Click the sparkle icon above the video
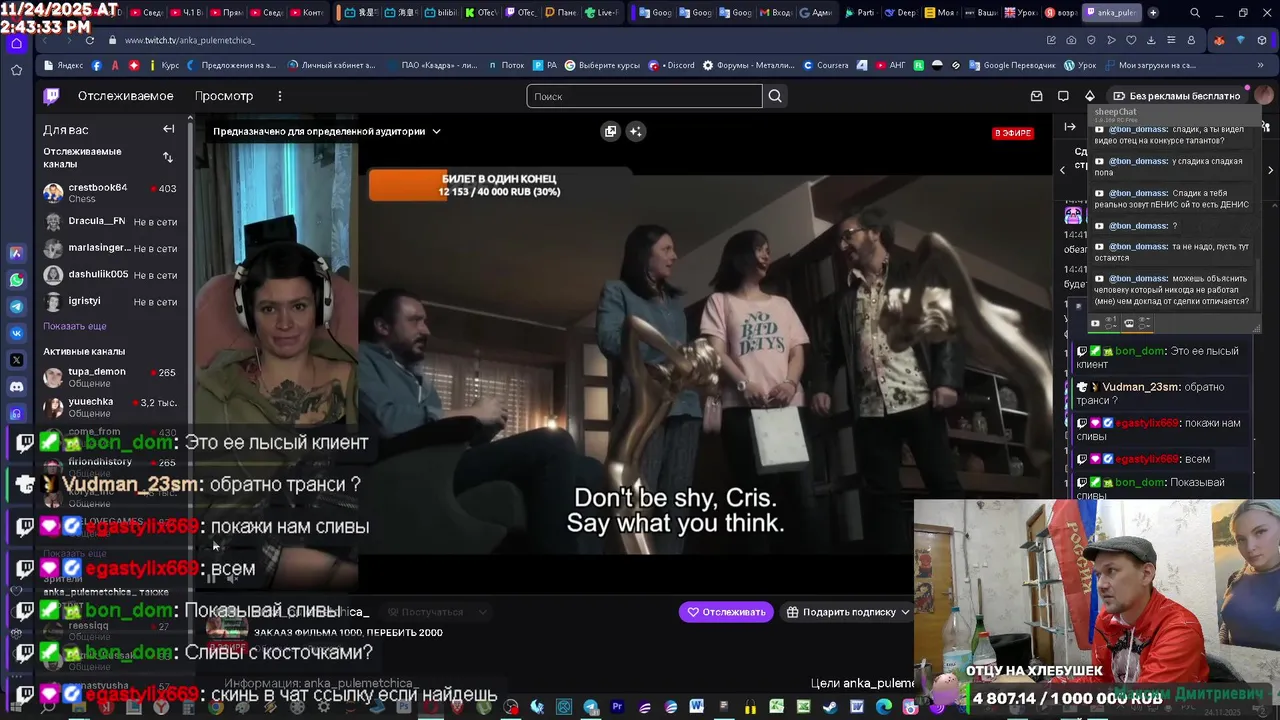The width and height of the screenshot is (1280, 720). tap(636, 131)
